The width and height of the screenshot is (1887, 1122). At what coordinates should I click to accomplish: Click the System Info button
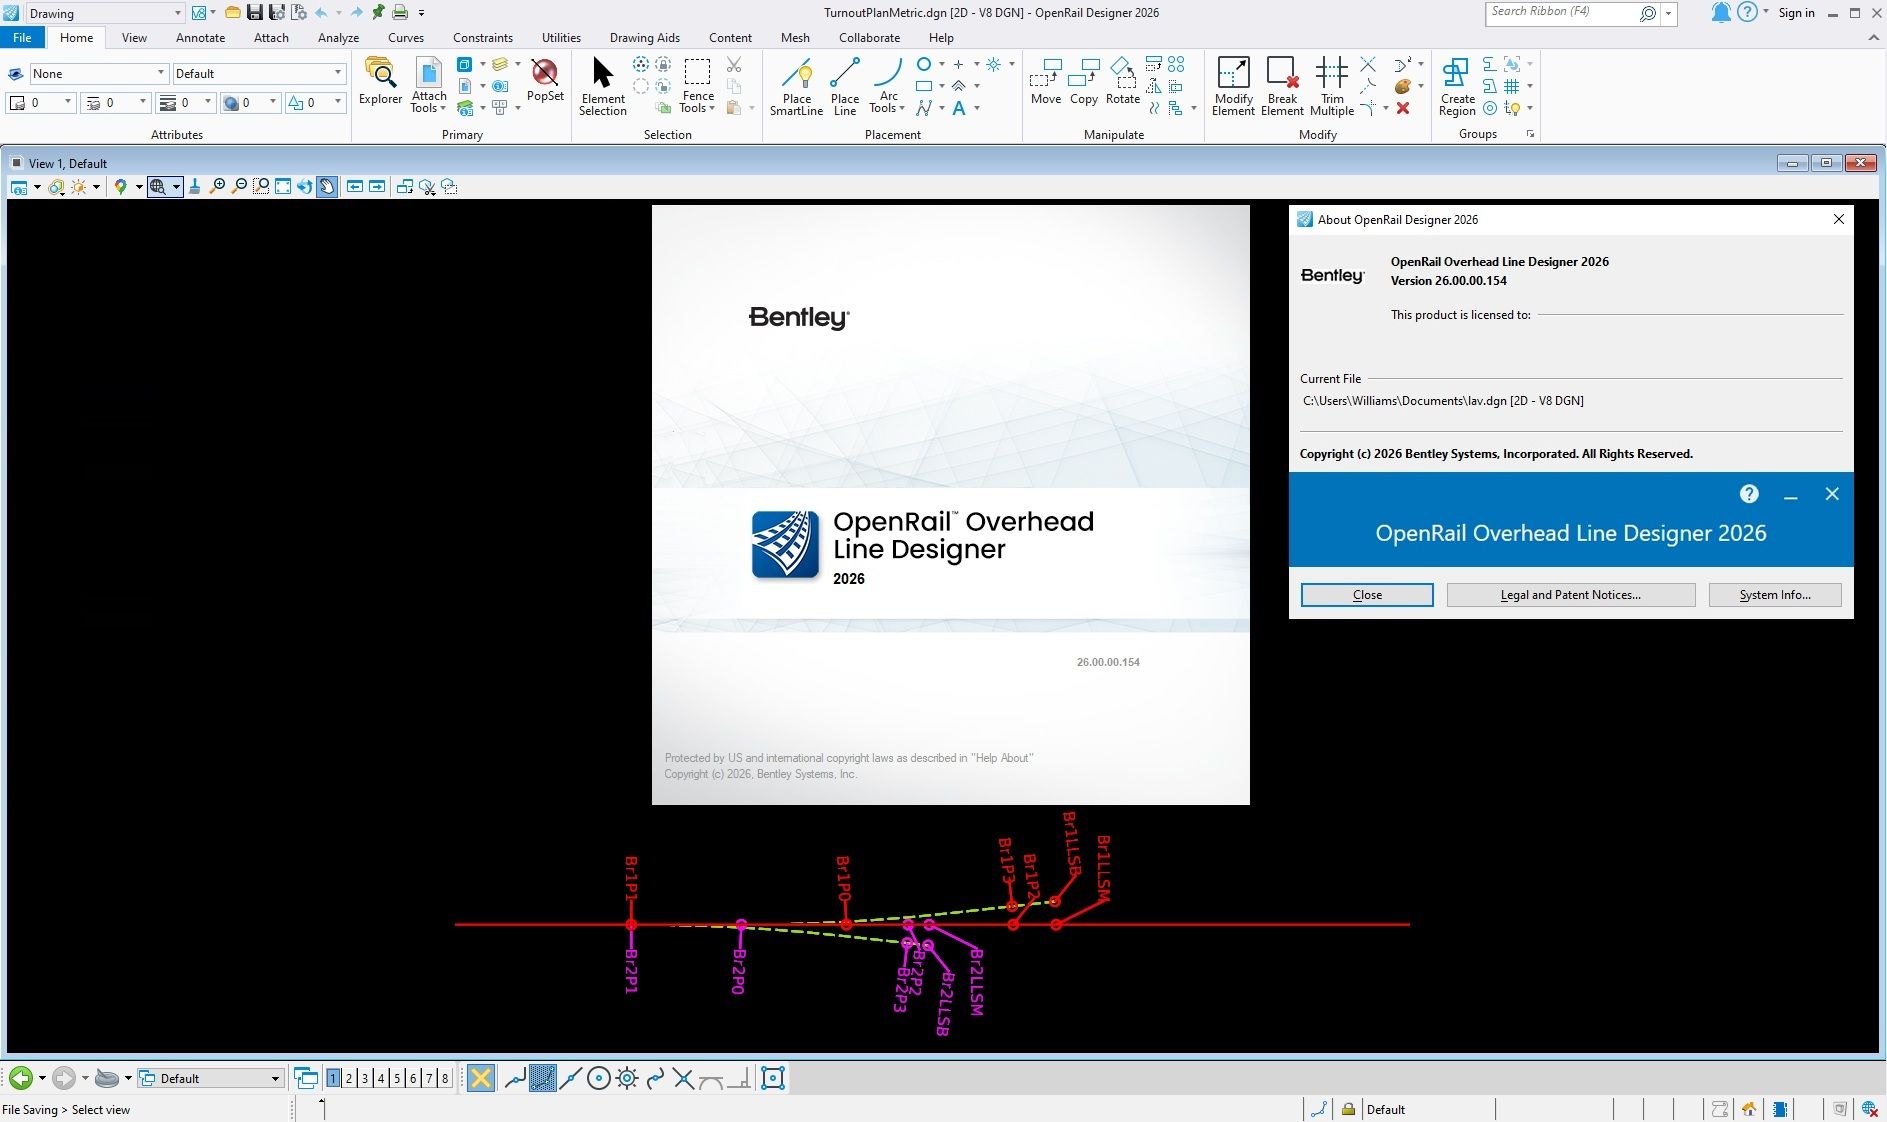(x=1774, y=595)
